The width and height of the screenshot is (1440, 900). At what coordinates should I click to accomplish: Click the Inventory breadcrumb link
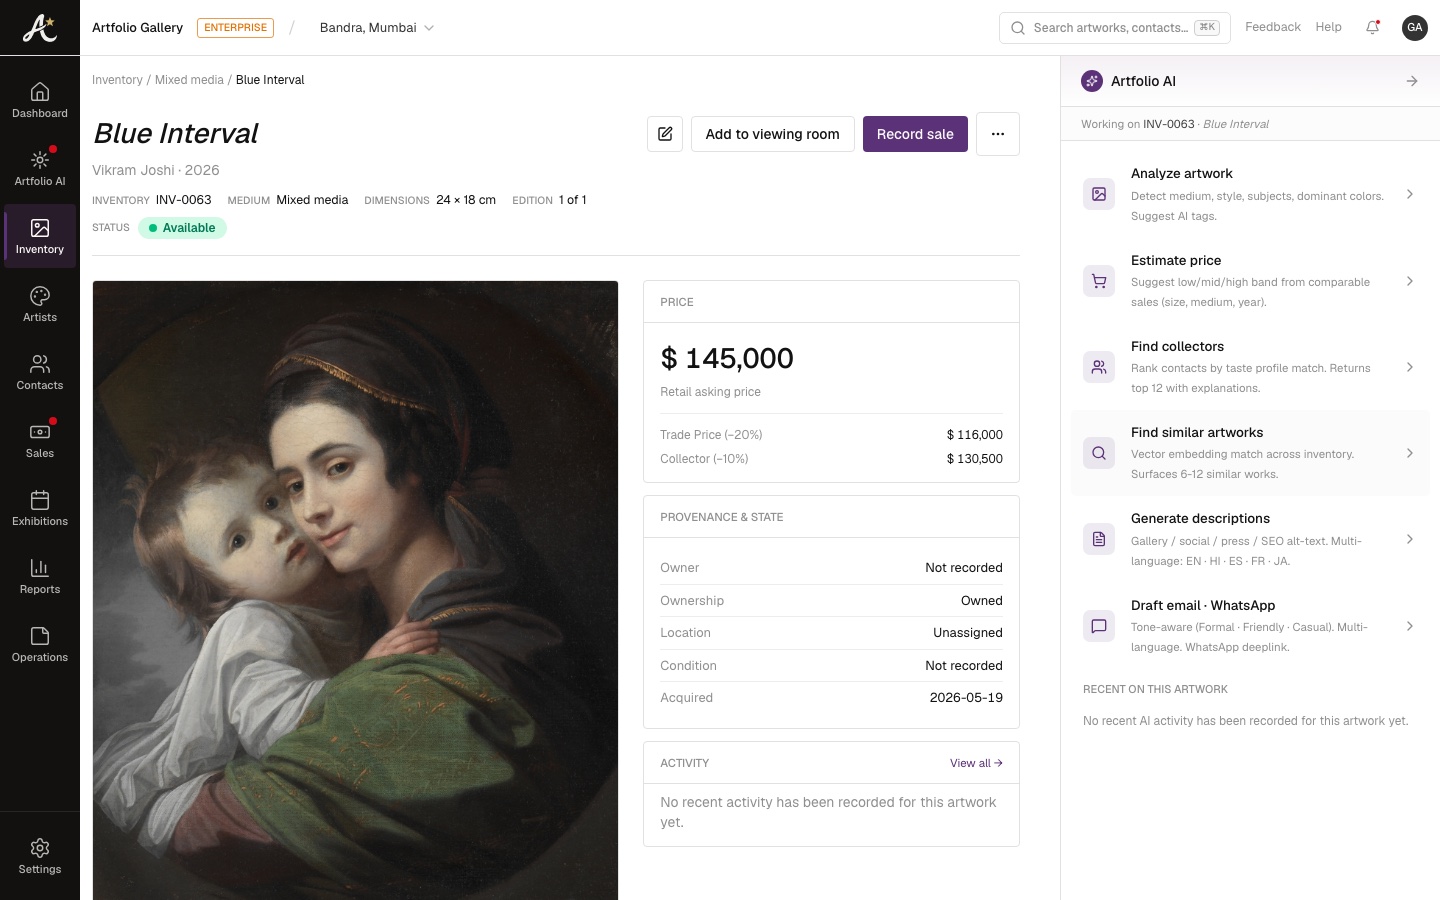pyautogui.click(x=117, y=80)
